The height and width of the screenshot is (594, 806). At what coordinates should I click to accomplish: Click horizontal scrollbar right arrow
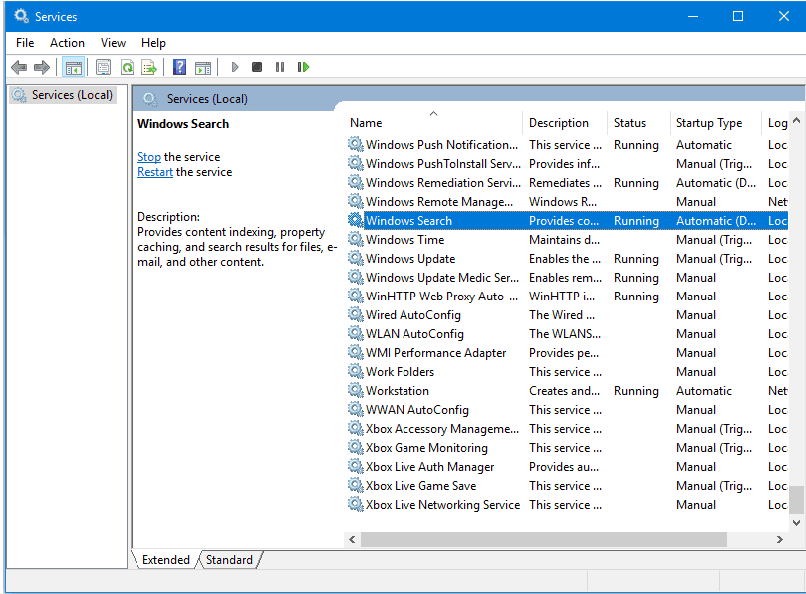click(780, 540)
